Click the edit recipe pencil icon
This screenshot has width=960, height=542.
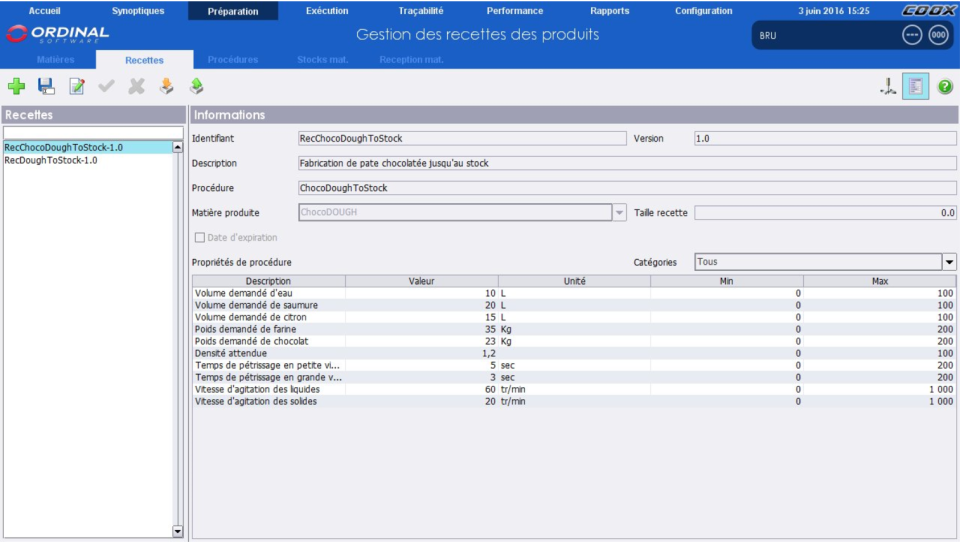77,87
